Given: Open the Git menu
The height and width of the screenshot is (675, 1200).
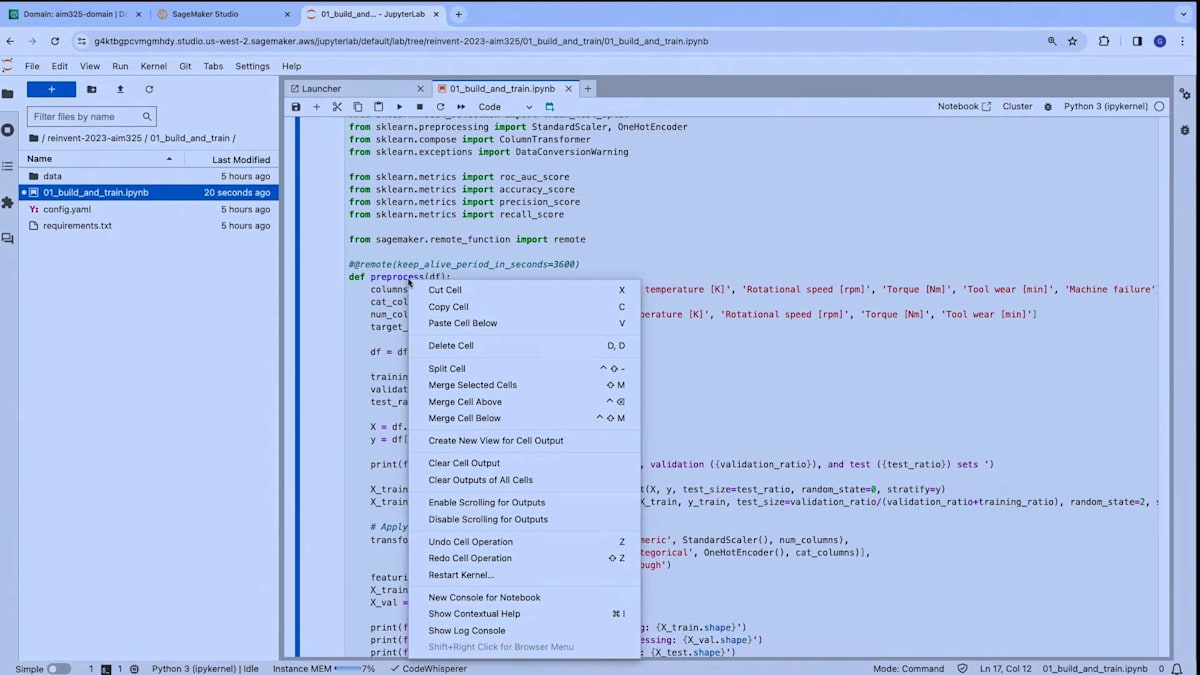Looking at the screenshot, I should coord(185,66).
